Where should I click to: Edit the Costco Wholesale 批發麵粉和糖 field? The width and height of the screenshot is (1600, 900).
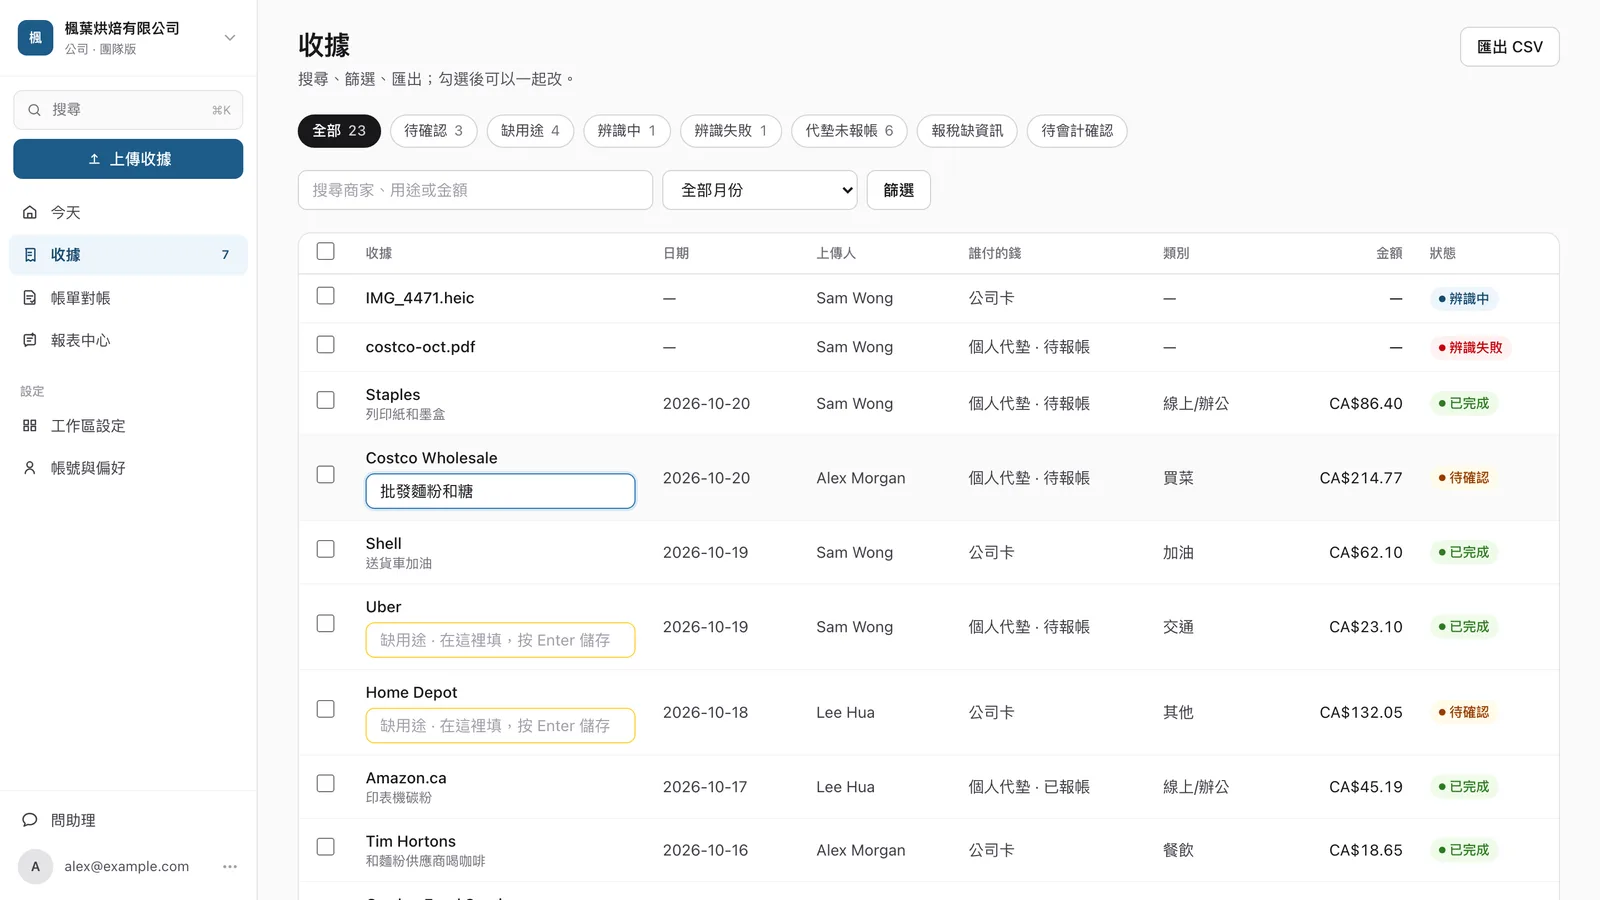(500, 491)
